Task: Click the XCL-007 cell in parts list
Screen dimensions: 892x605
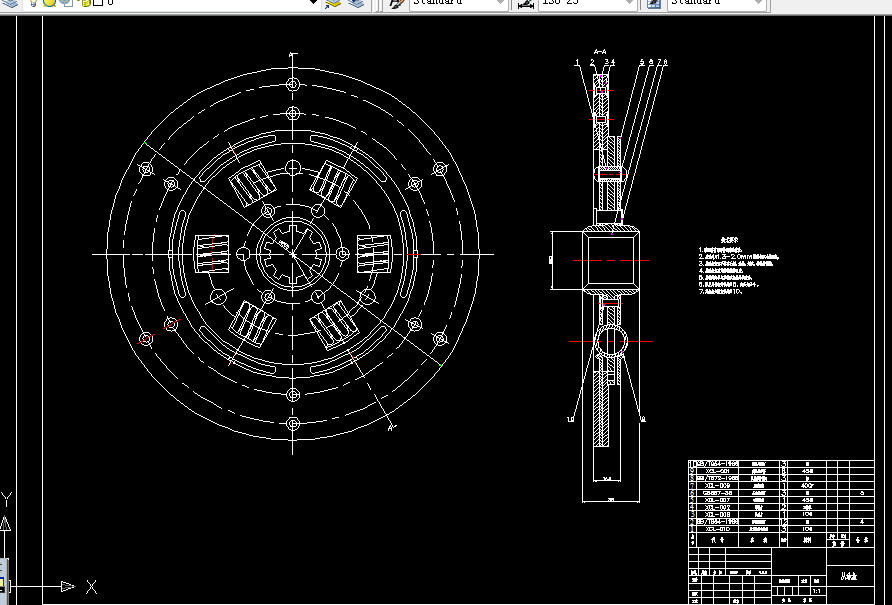Action: pyautogui.click(x=717, y=500)
